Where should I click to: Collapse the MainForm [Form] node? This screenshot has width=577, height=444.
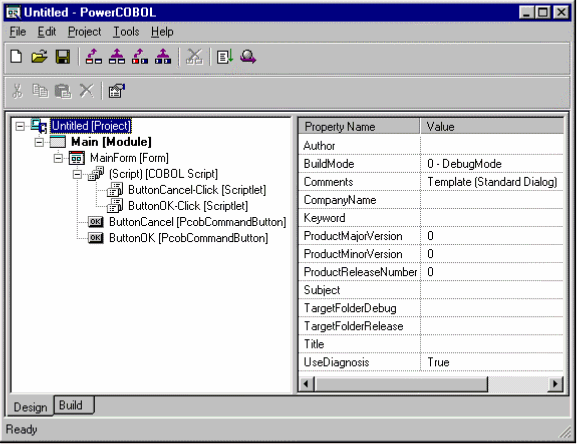(58, 158)
